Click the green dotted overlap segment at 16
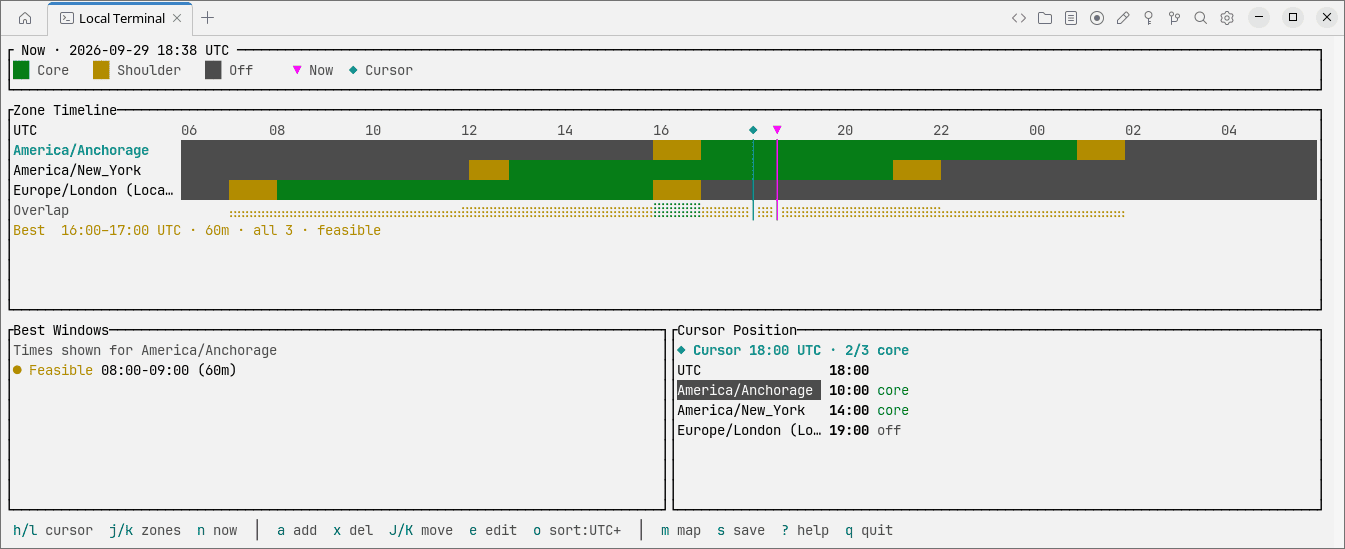Screen dimensions: 1345x549 pyautogui.click(x=677, y=210)
